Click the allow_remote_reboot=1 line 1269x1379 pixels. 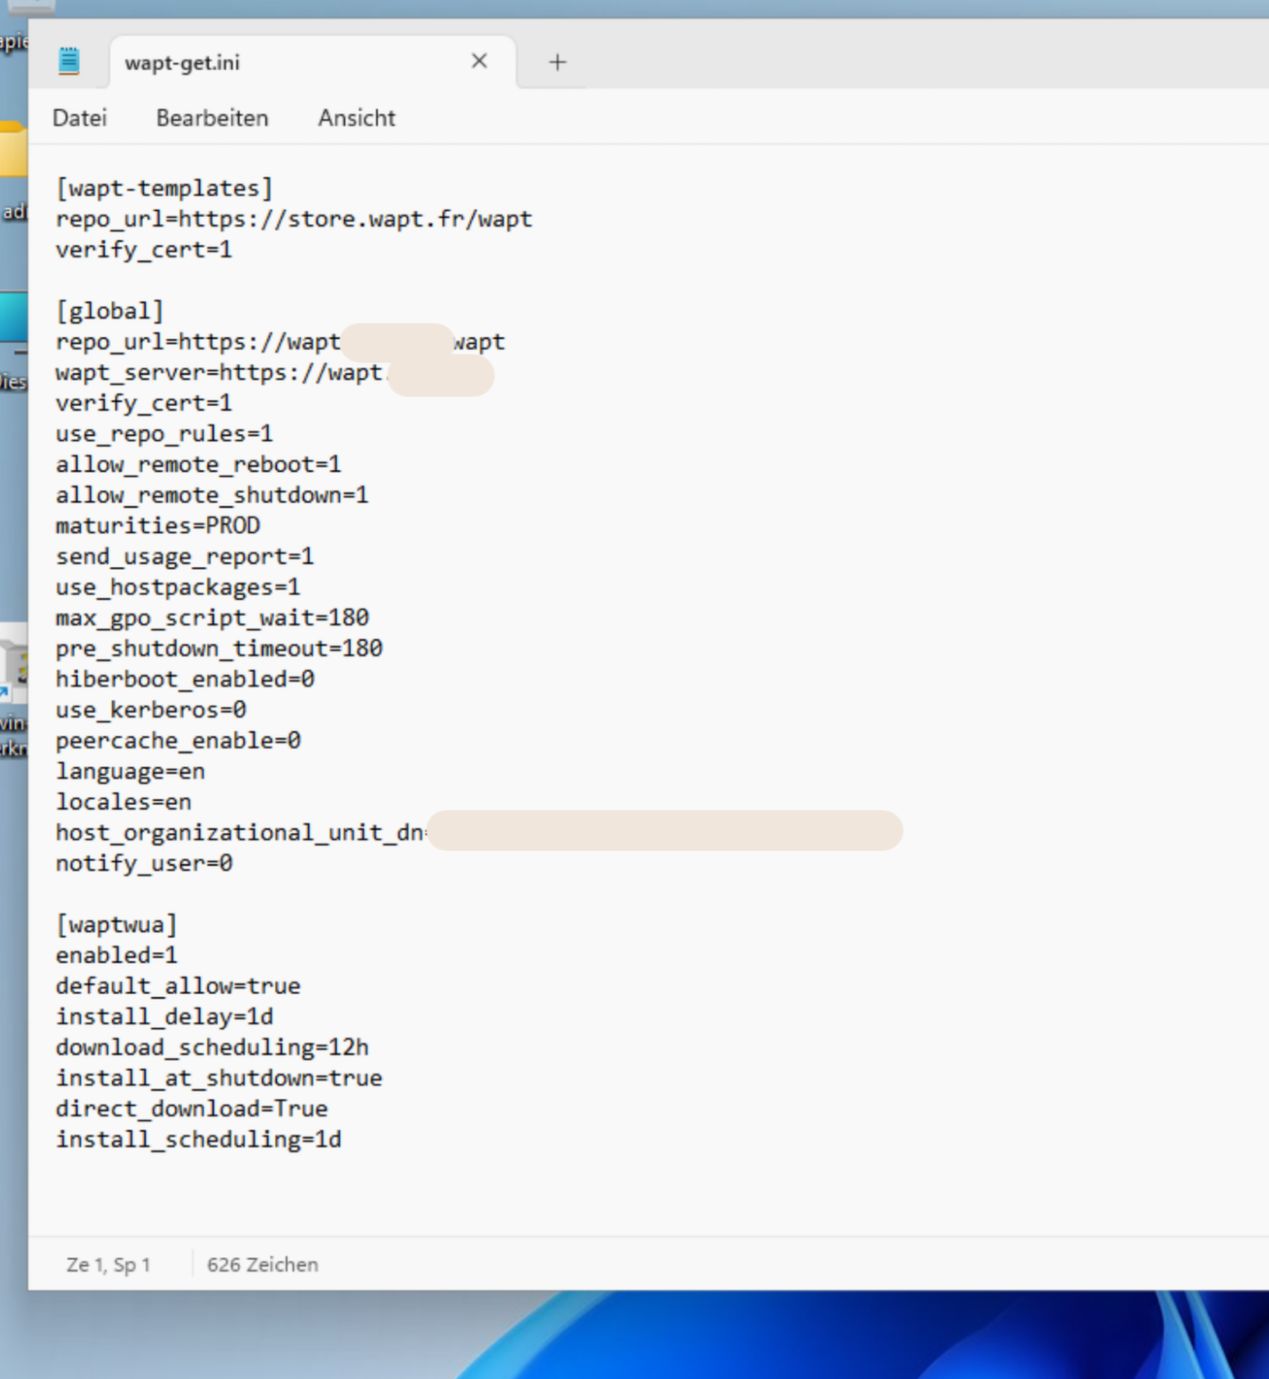tap(198, 465)
